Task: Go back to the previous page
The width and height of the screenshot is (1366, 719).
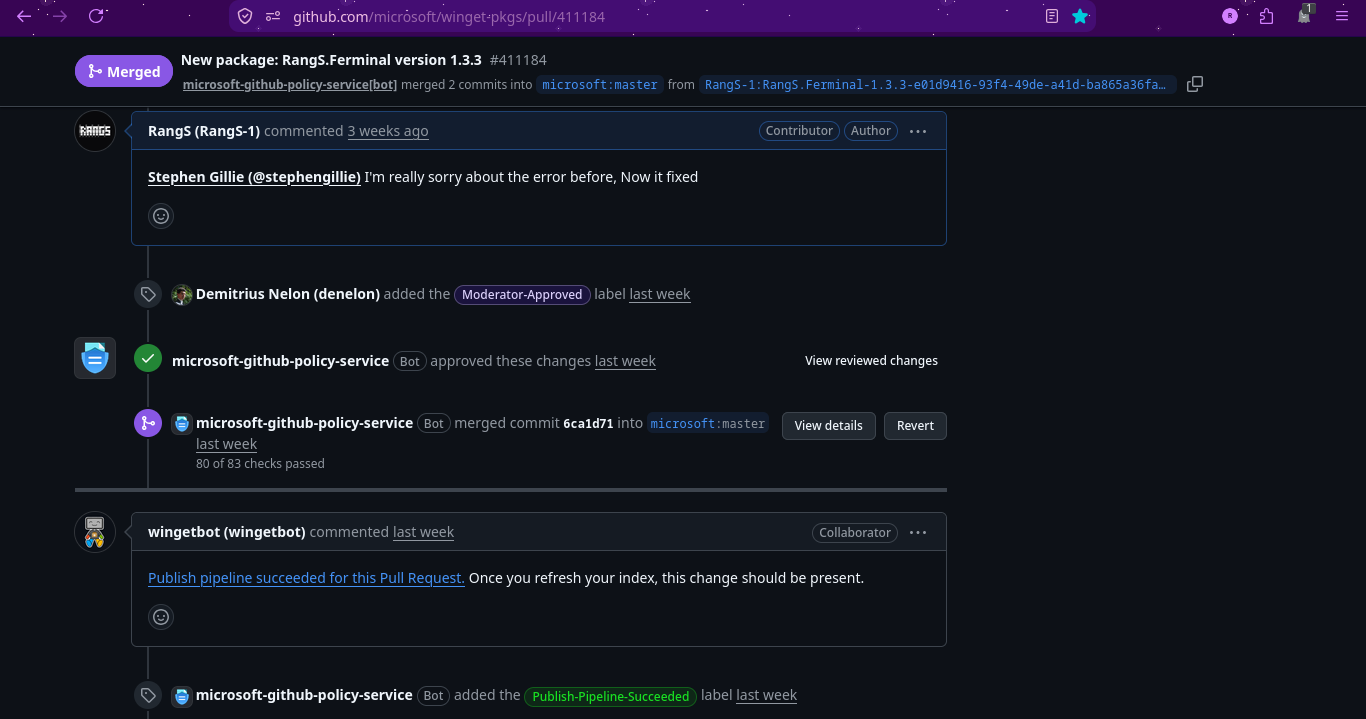Action: pos(24,16)
